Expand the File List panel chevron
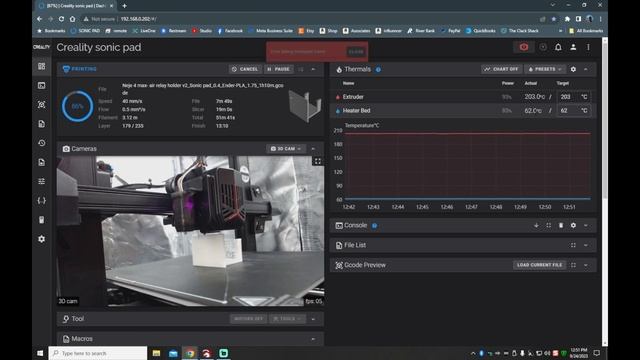The height and width of the screenshot is (360, 640). 586,245
